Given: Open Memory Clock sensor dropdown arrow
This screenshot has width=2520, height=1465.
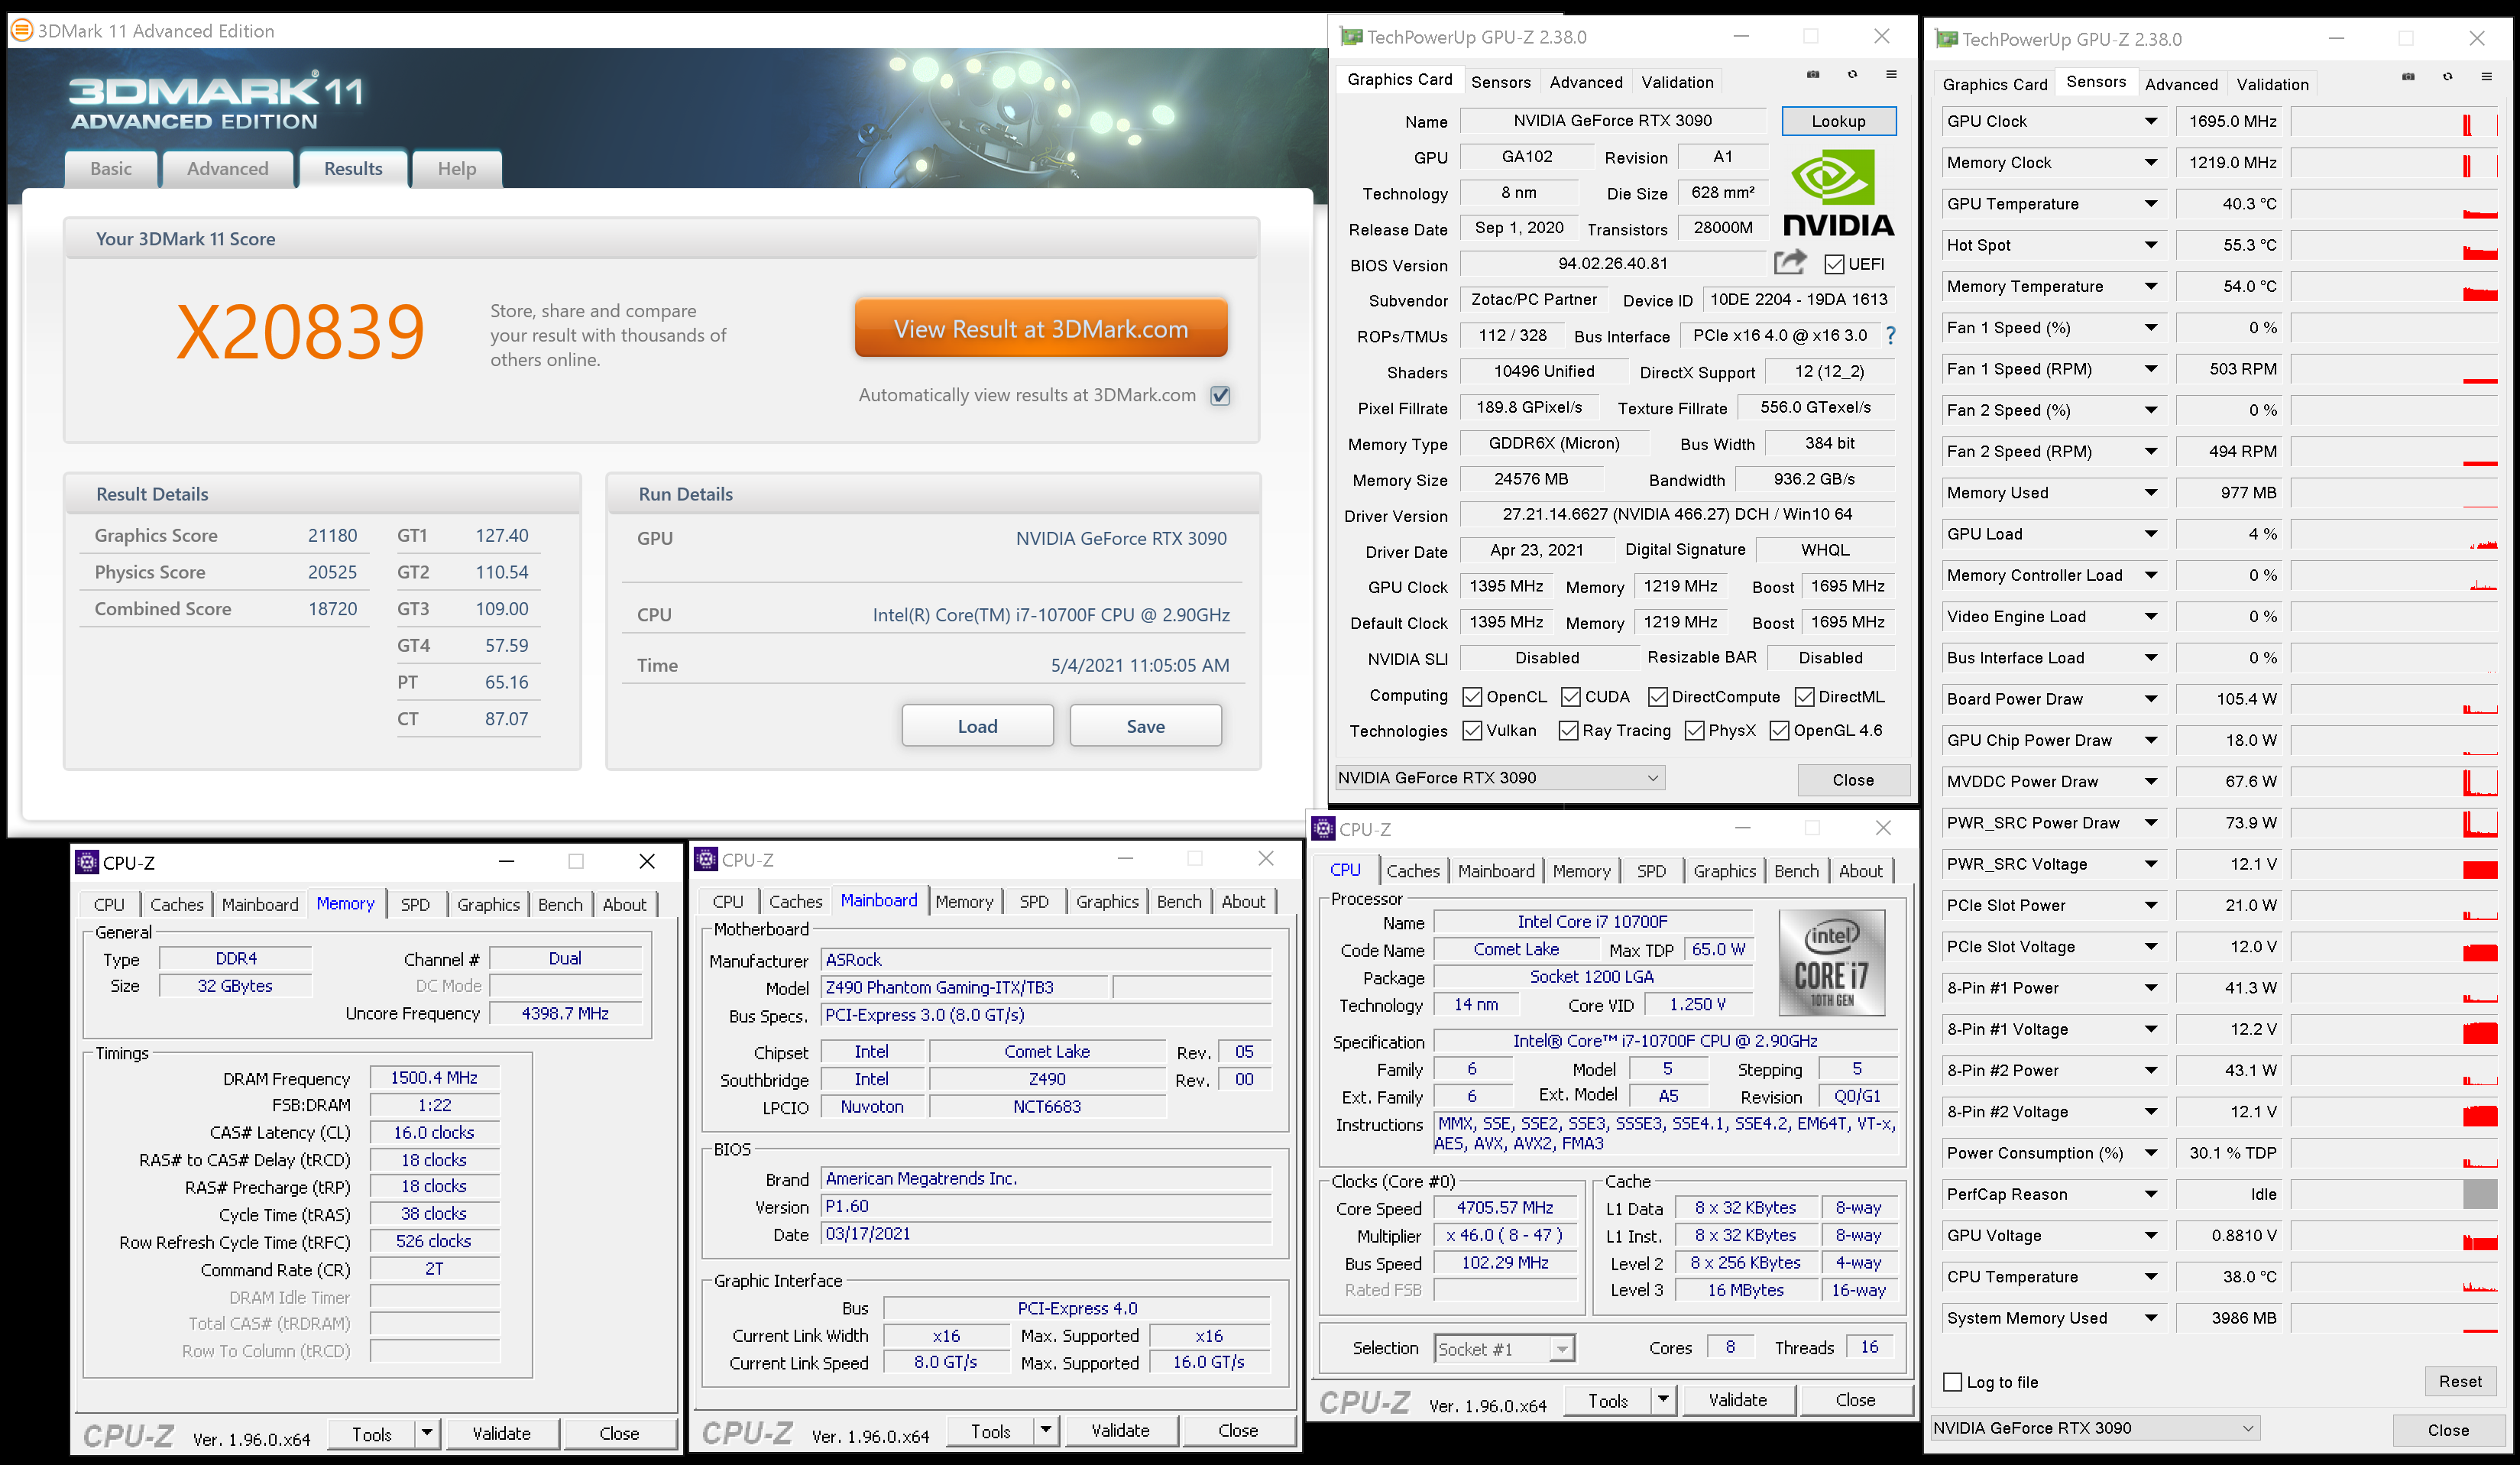Looking at the screenshot, I should (x=2151, y=162).
